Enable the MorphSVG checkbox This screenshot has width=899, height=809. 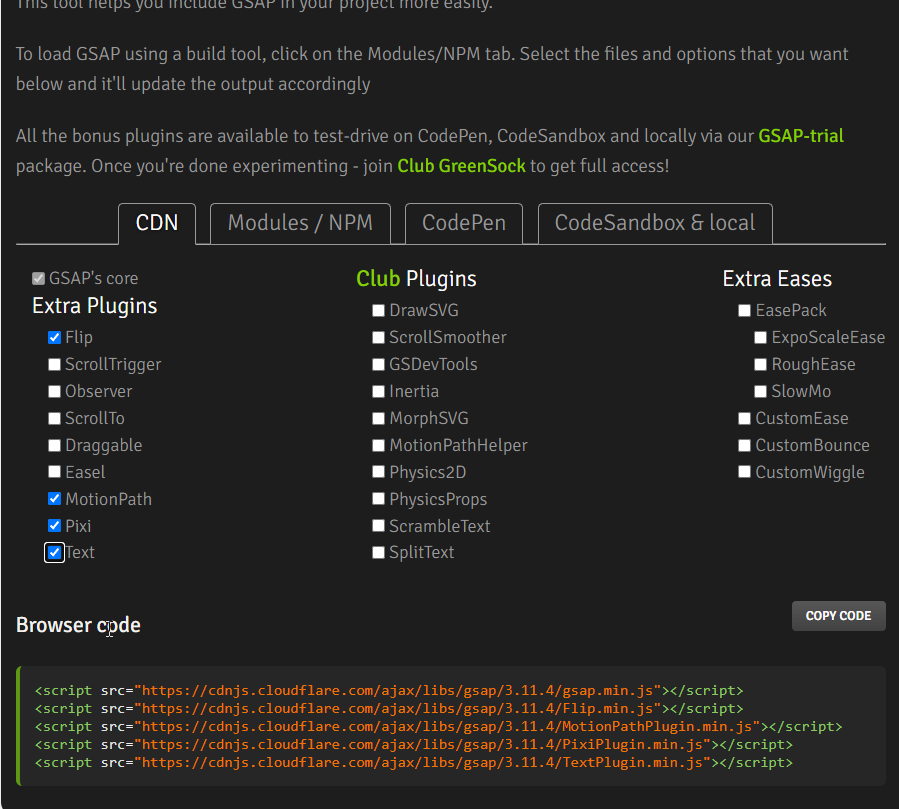click(378, 419)
